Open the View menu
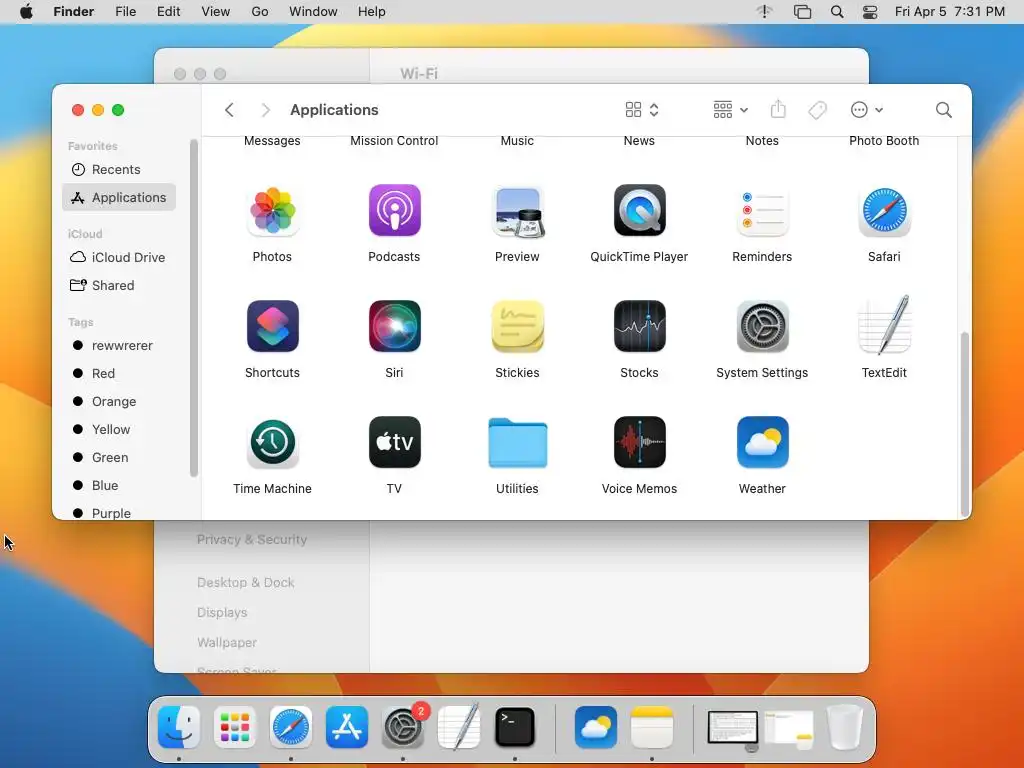 (216, 12)
